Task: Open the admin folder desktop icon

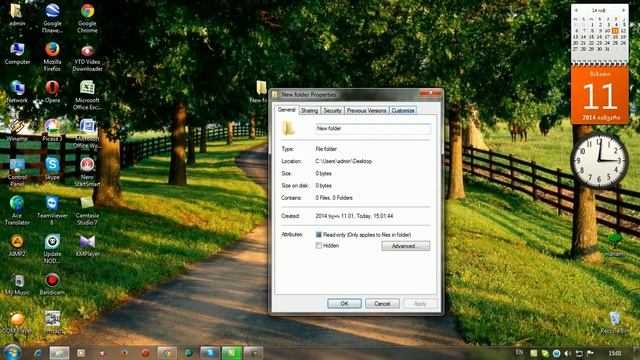Action: [17, 15]
